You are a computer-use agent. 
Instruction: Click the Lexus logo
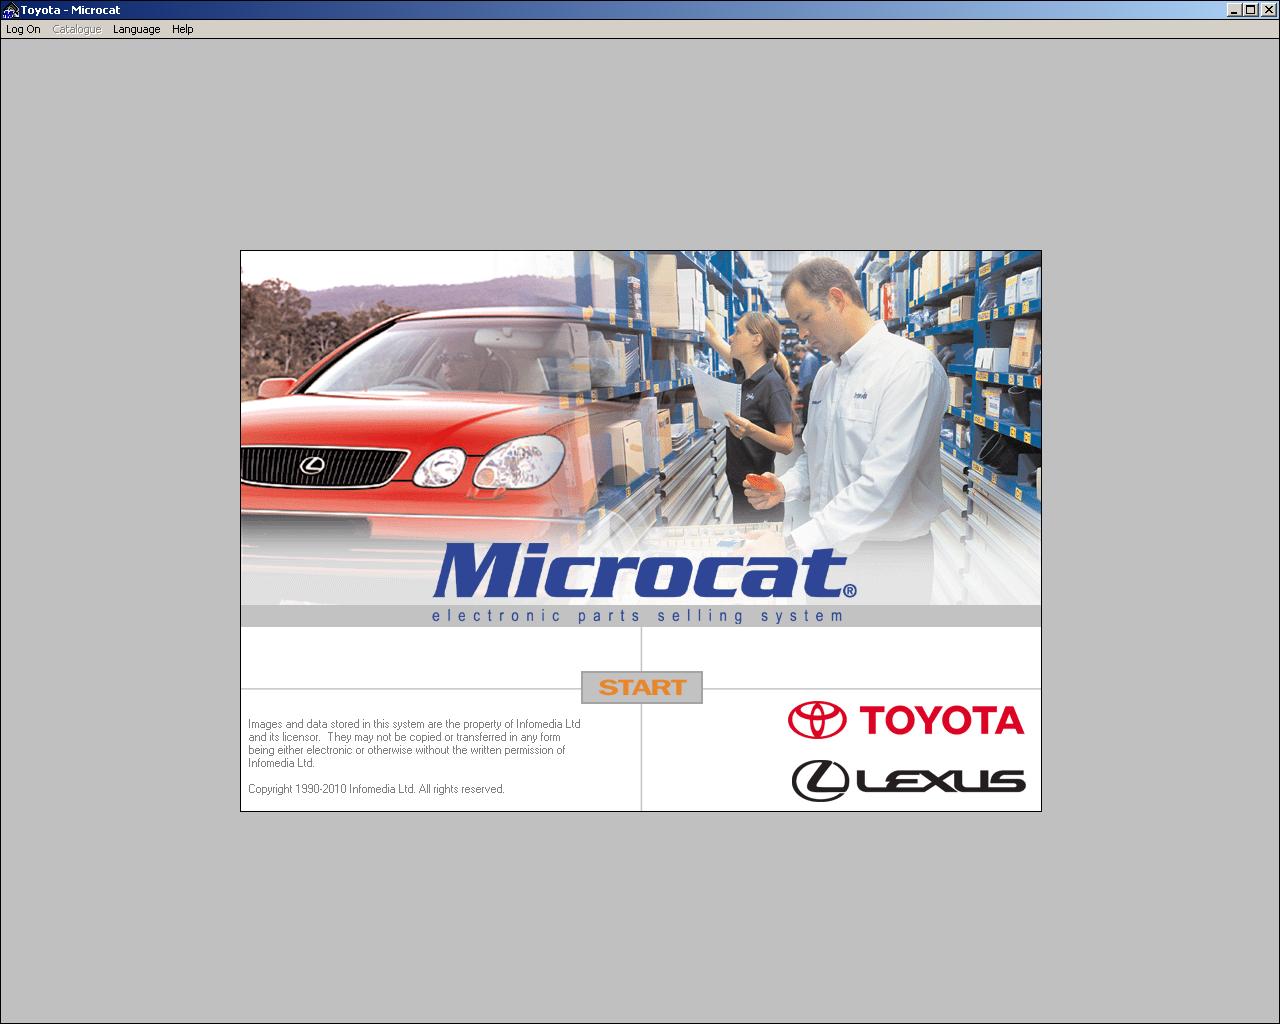pos(908,781)
